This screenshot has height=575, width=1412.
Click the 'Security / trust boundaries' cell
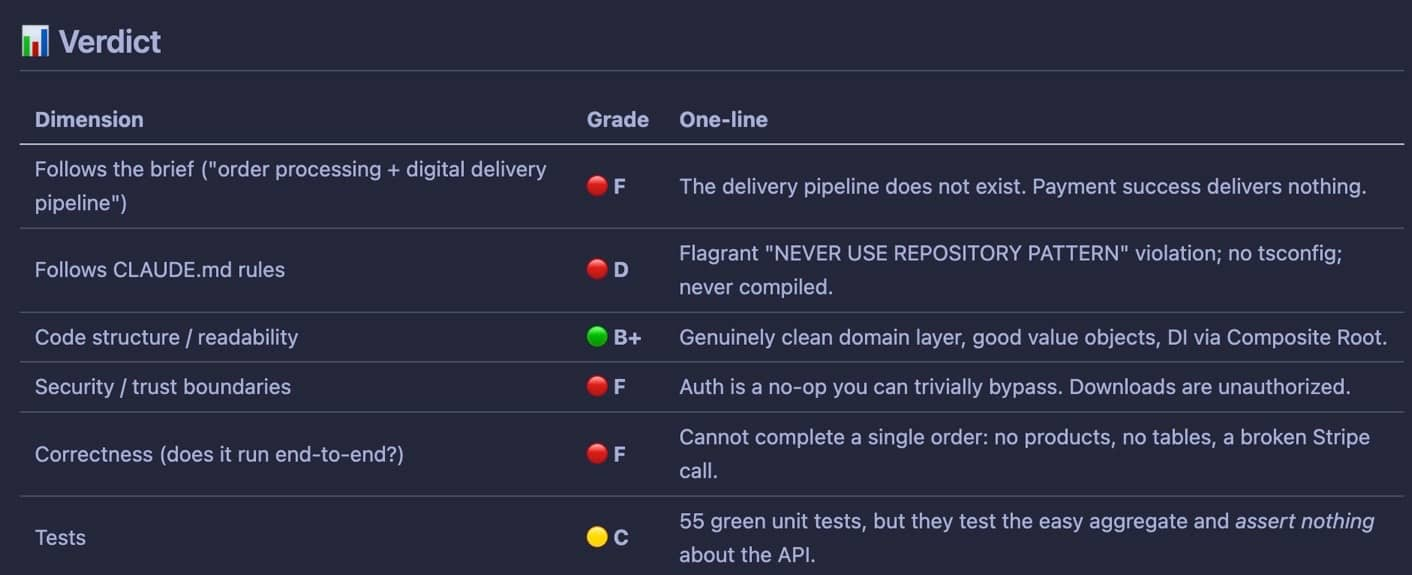(163, 387)
